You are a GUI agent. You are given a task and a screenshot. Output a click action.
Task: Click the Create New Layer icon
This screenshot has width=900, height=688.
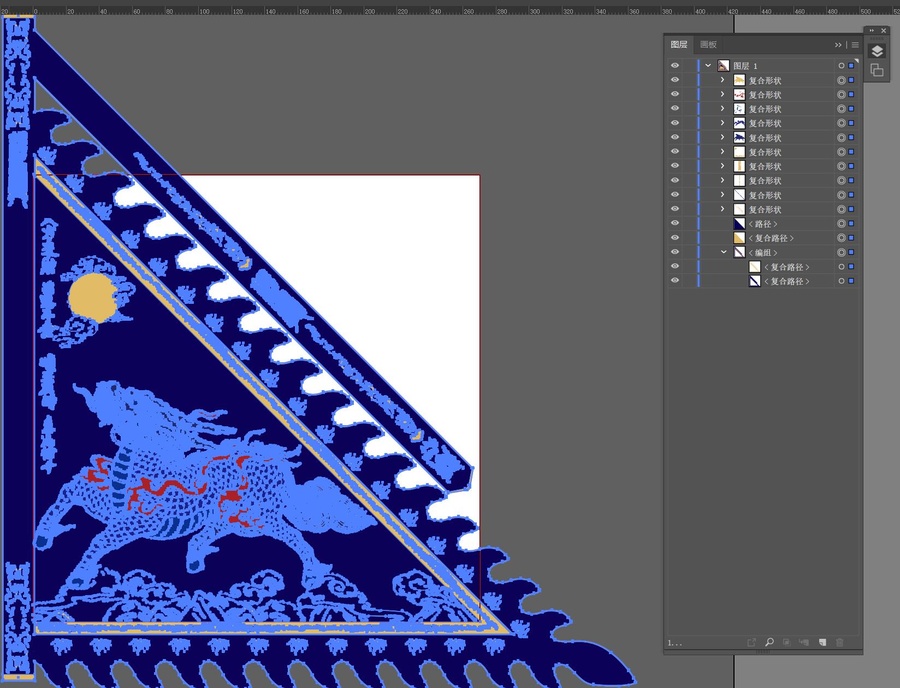tap(822, 643)
